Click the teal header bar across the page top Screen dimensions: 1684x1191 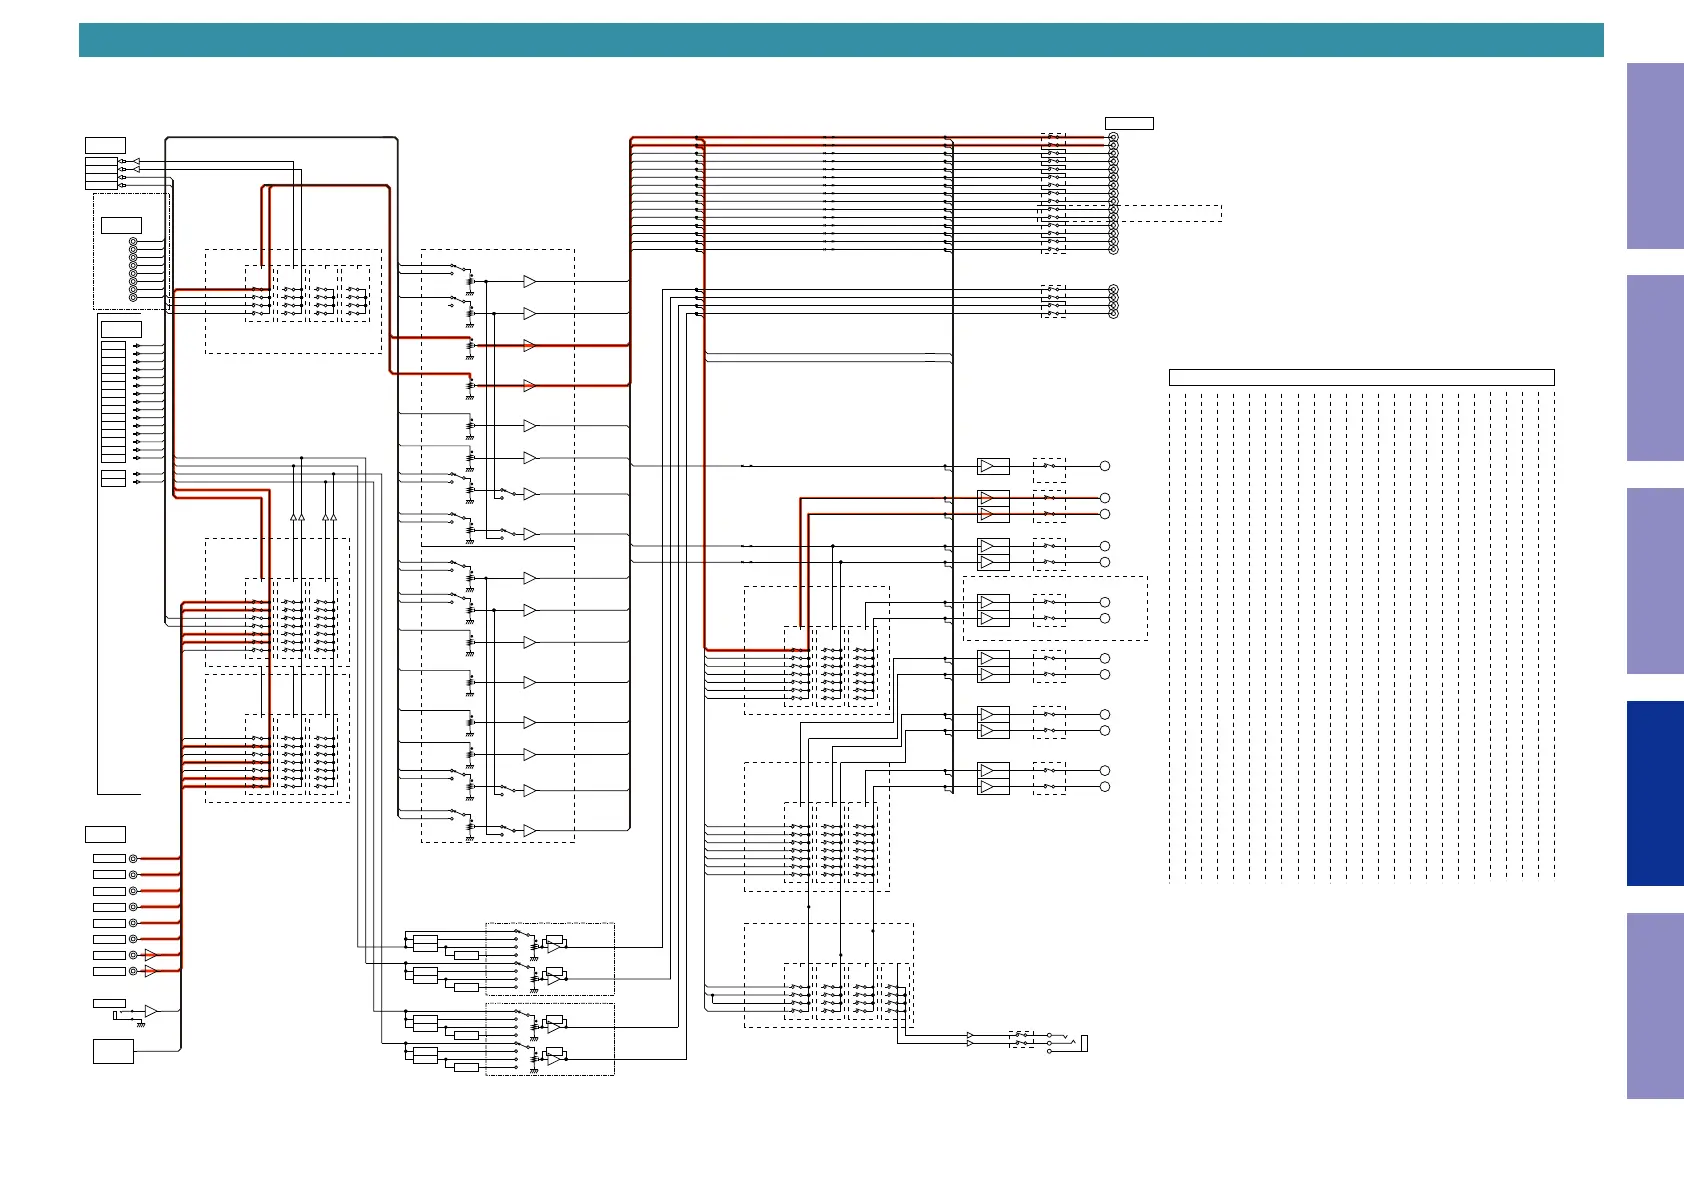(x=841, y=40)
